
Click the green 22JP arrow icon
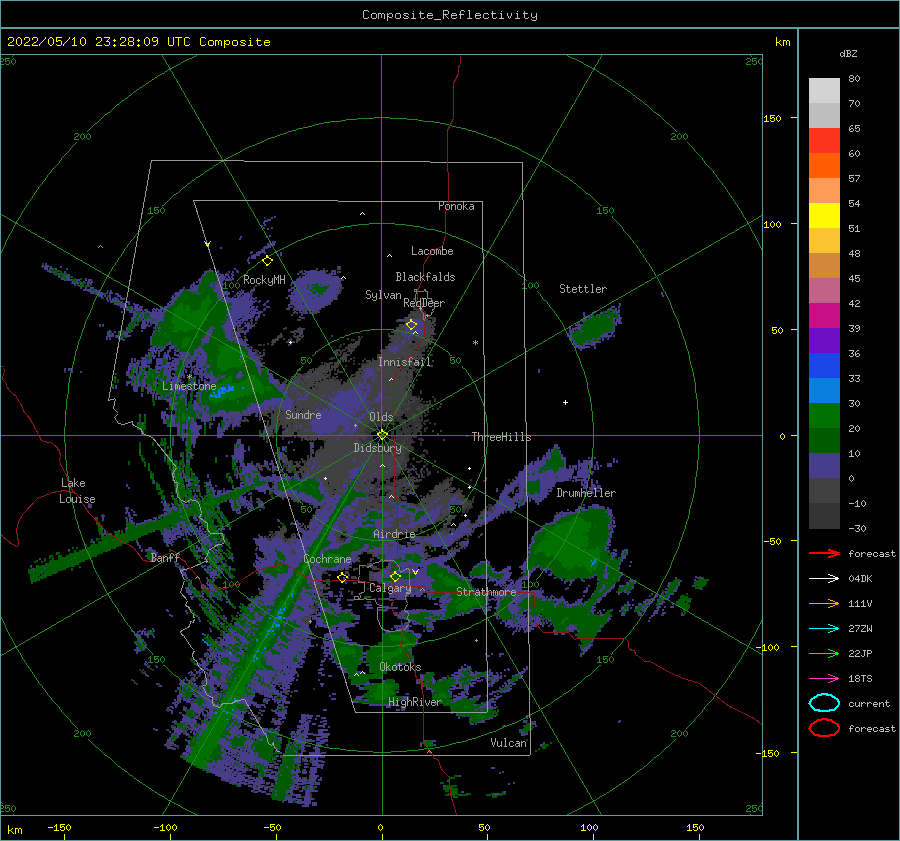824,653
